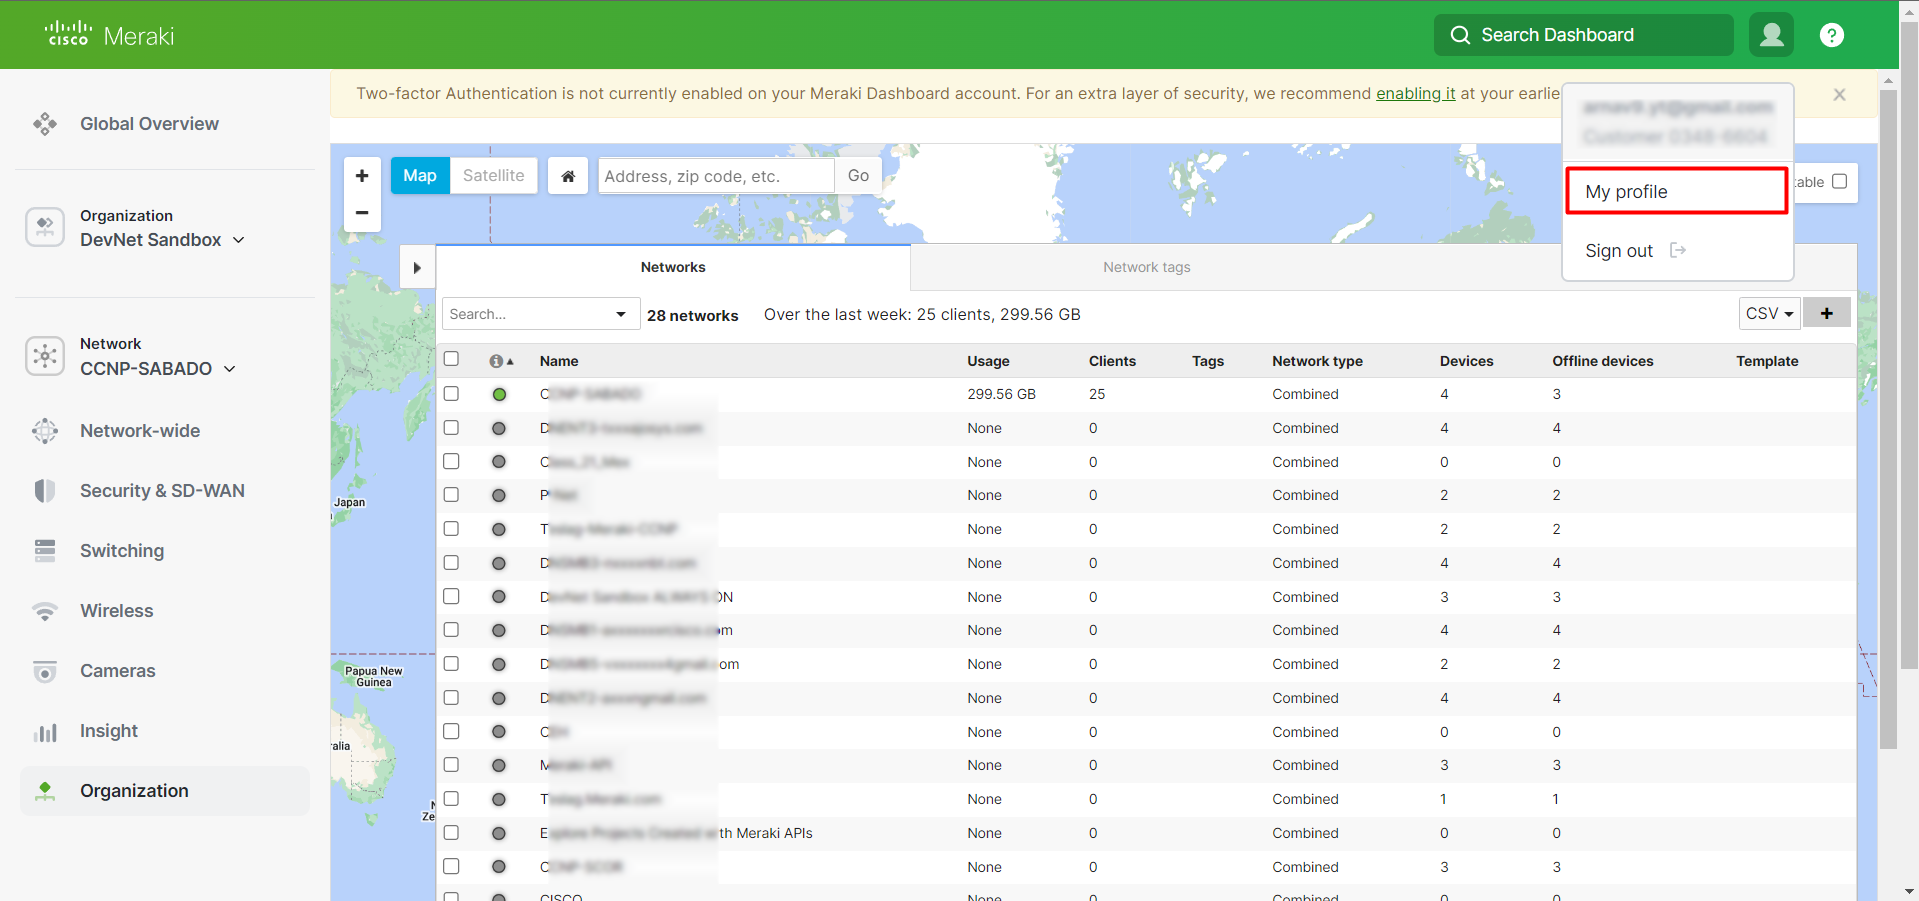1919x901 pixels.
Task: Open the user account icon
Action: tap(1771, 35)
